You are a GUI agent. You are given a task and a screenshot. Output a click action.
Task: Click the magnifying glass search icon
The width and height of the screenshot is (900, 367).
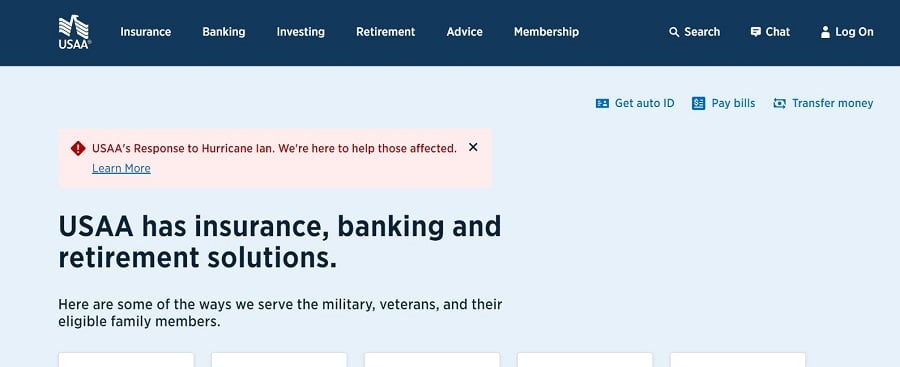tap(674, 32)
